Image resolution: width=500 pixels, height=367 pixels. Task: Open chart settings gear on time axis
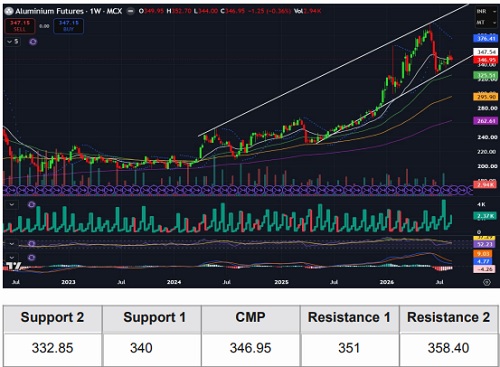click(x=487, y=282)
